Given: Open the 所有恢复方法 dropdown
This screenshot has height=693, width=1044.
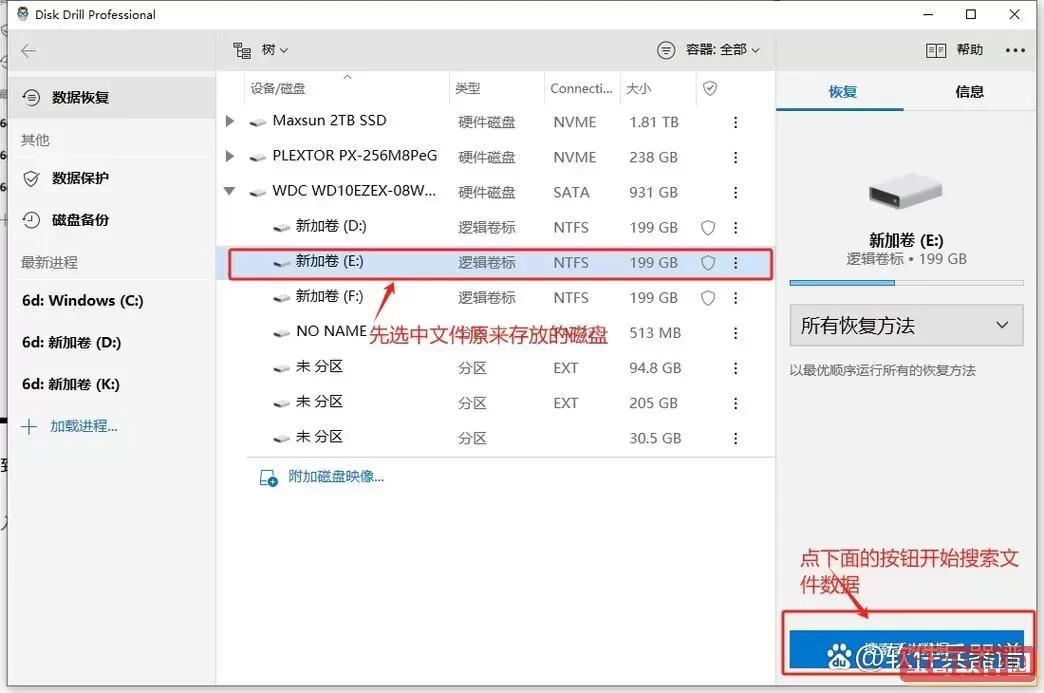Looking at the screenshot, I should pyautogui.click(x=906, y=326).
